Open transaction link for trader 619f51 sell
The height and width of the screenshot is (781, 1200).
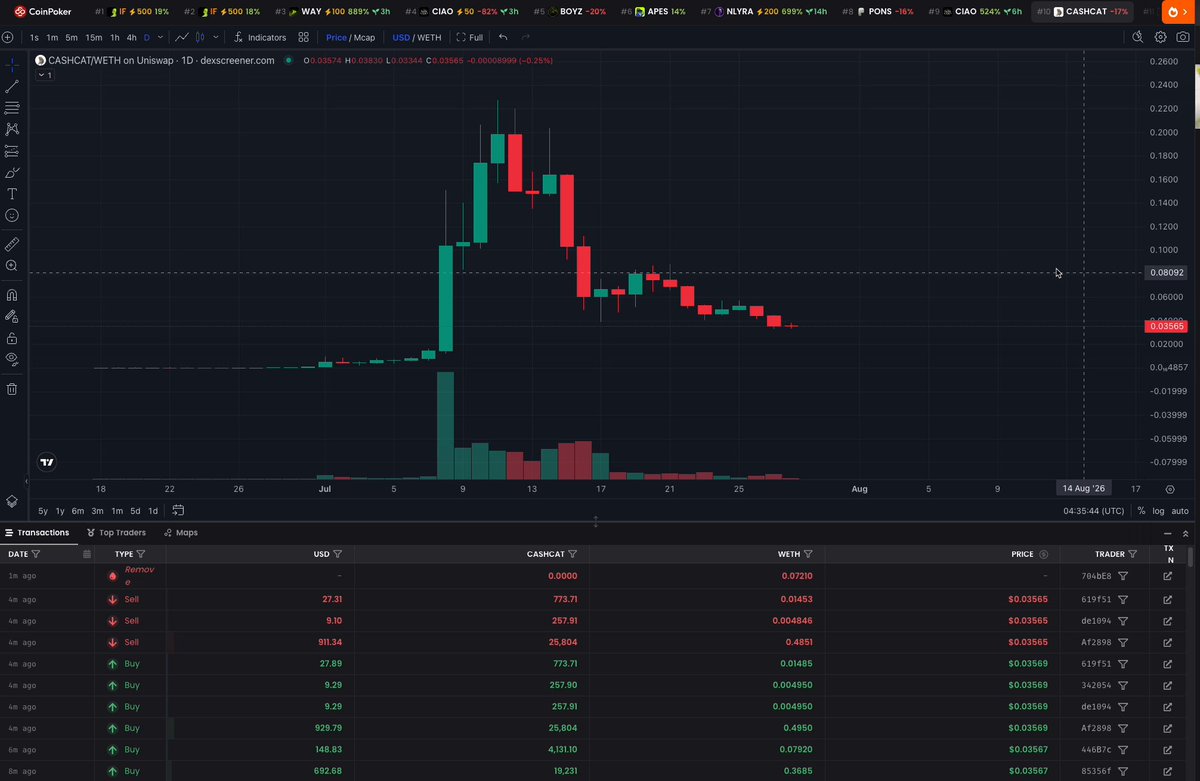1167,600
